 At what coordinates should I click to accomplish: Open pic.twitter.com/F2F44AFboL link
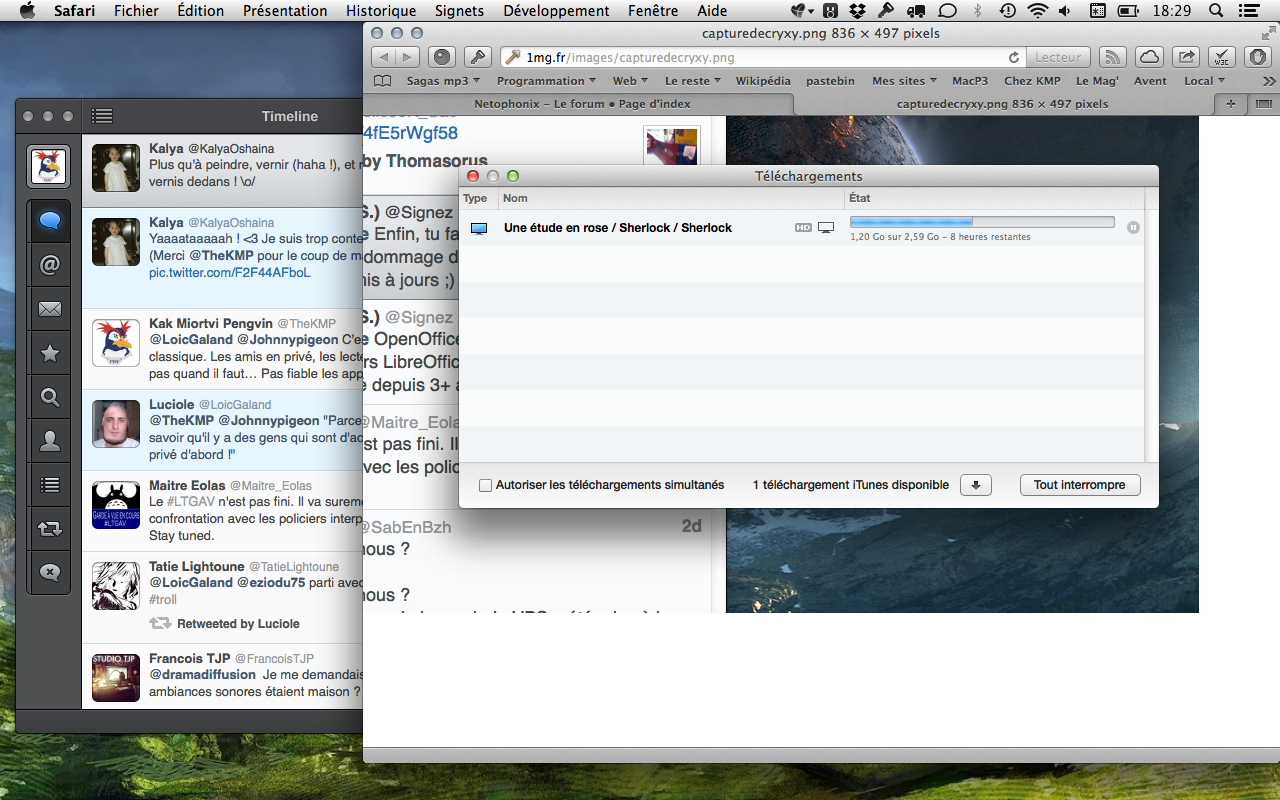229,272
